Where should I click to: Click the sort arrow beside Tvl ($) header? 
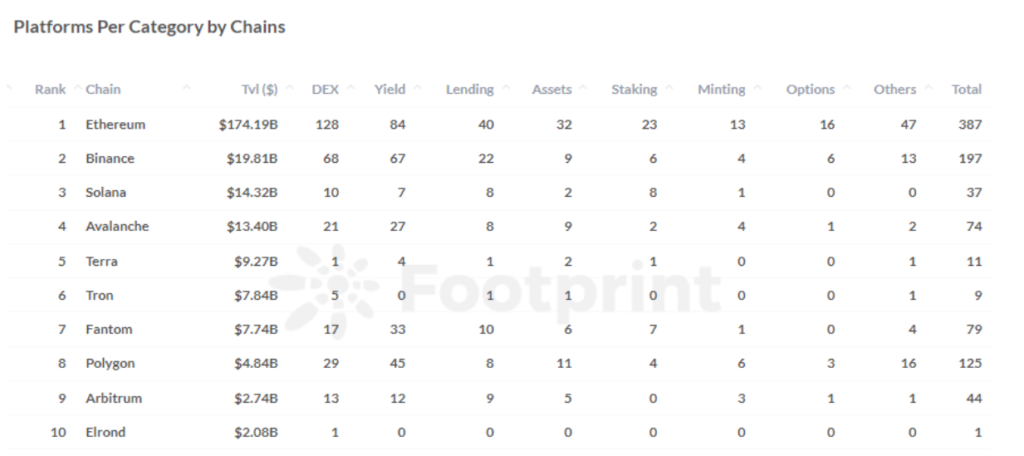(x=289, y=89)
